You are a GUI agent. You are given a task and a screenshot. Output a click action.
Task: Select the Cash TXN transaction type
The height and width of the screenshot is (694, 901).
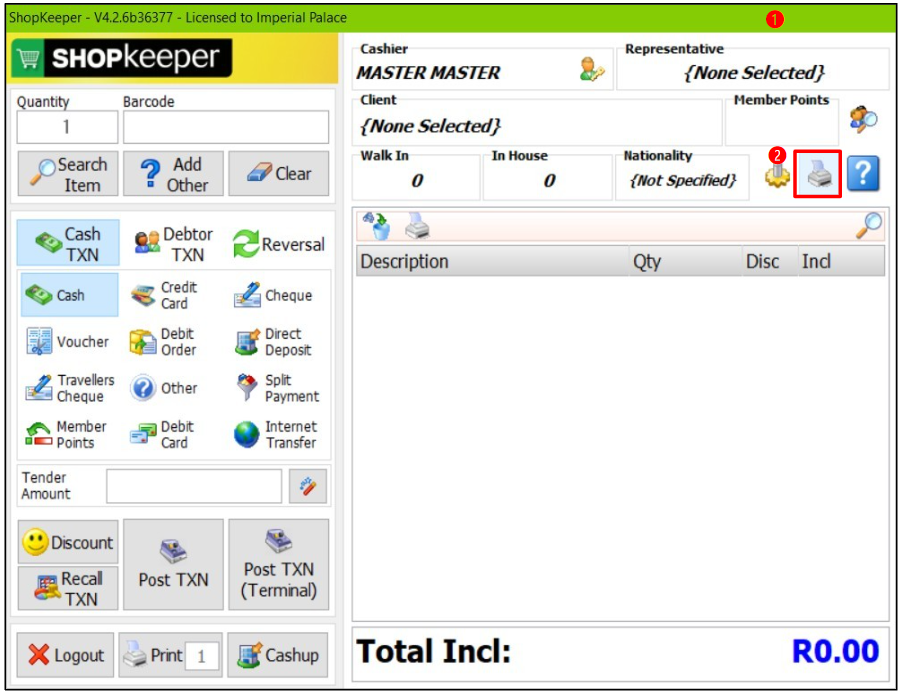click(x=68, y=243)
